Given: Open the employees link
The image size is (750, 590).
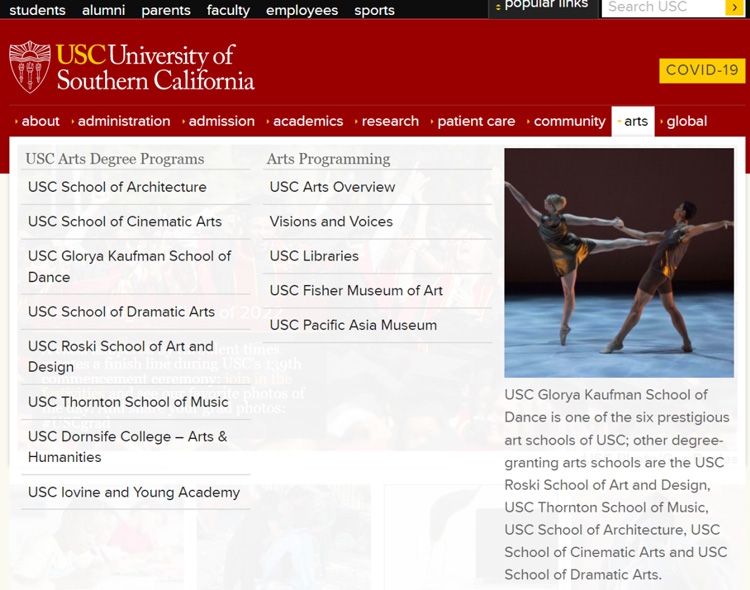Looking at the screenshot, I should (x=302, y=10).
